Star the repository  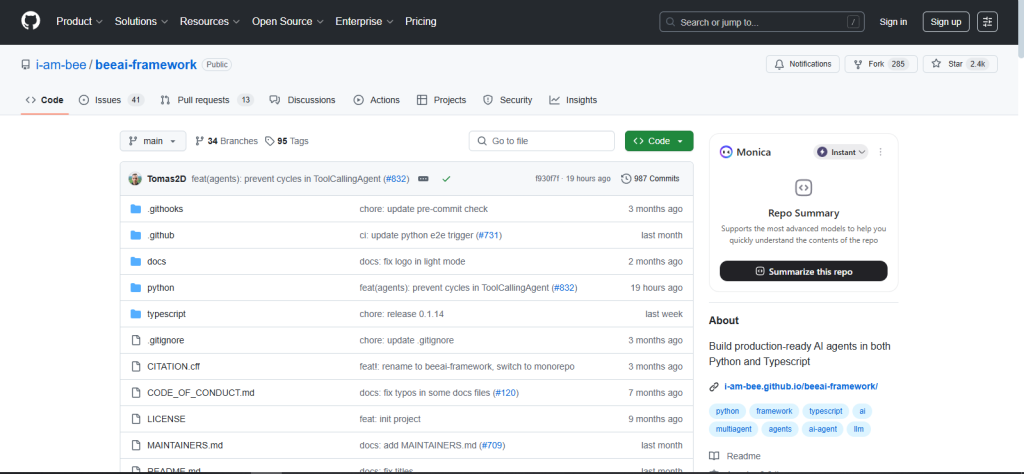(960, 64)
